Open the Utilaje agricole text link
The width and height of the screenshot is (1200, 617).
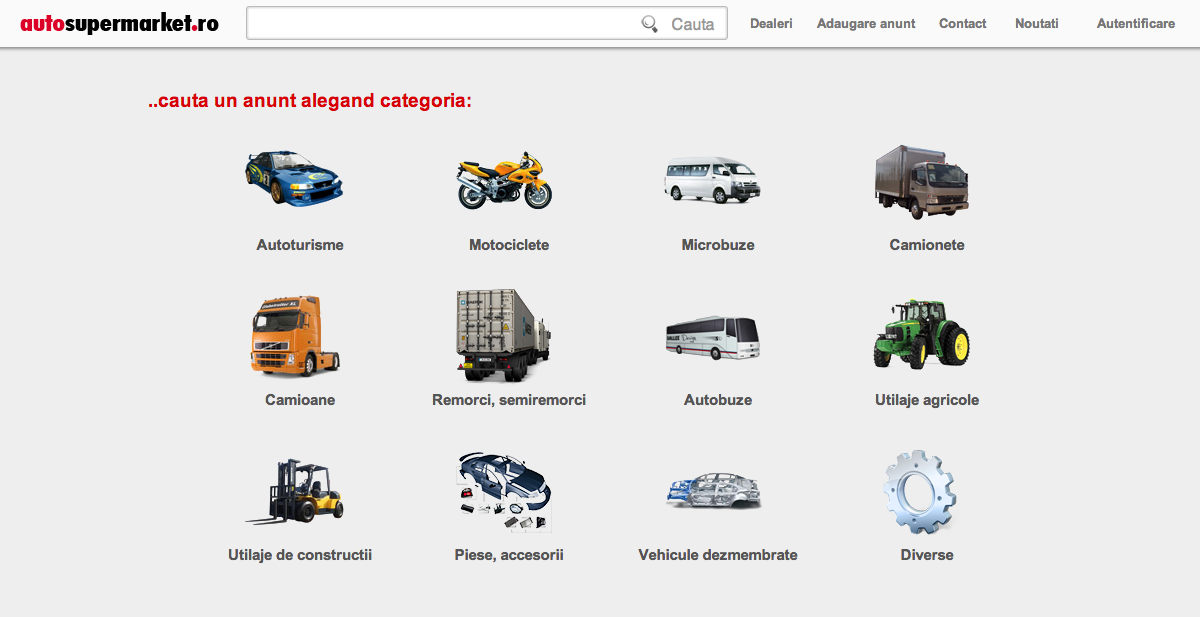coord(927,400)
